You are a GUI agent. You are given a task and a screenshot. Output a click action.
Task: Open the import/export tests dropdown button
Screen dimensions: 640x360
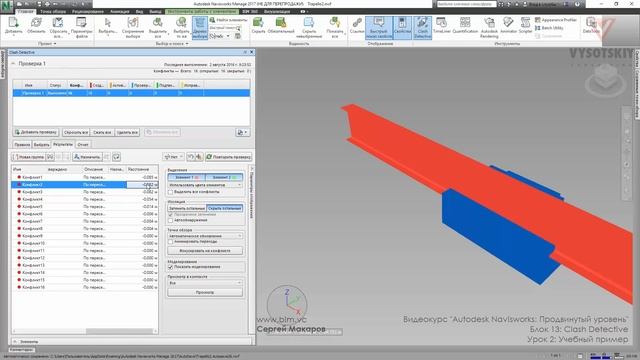tap(242, 132)
